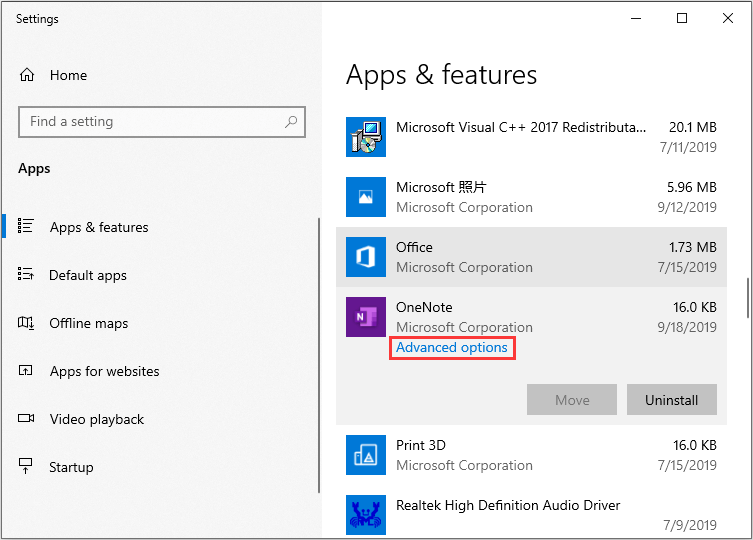Click the 9/18/2019 install date
Screen dimensions: 753x540
687,327
